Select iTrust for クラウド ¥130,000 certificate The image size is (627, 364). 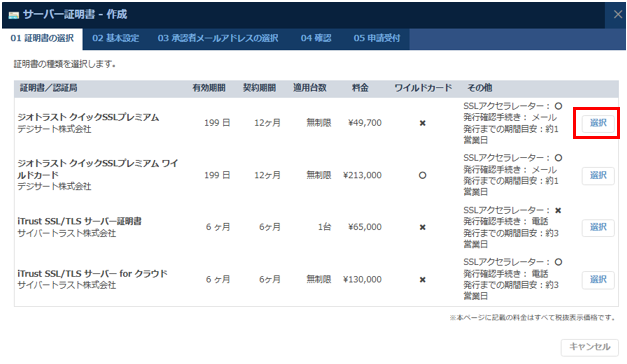[x=598, y=279]
